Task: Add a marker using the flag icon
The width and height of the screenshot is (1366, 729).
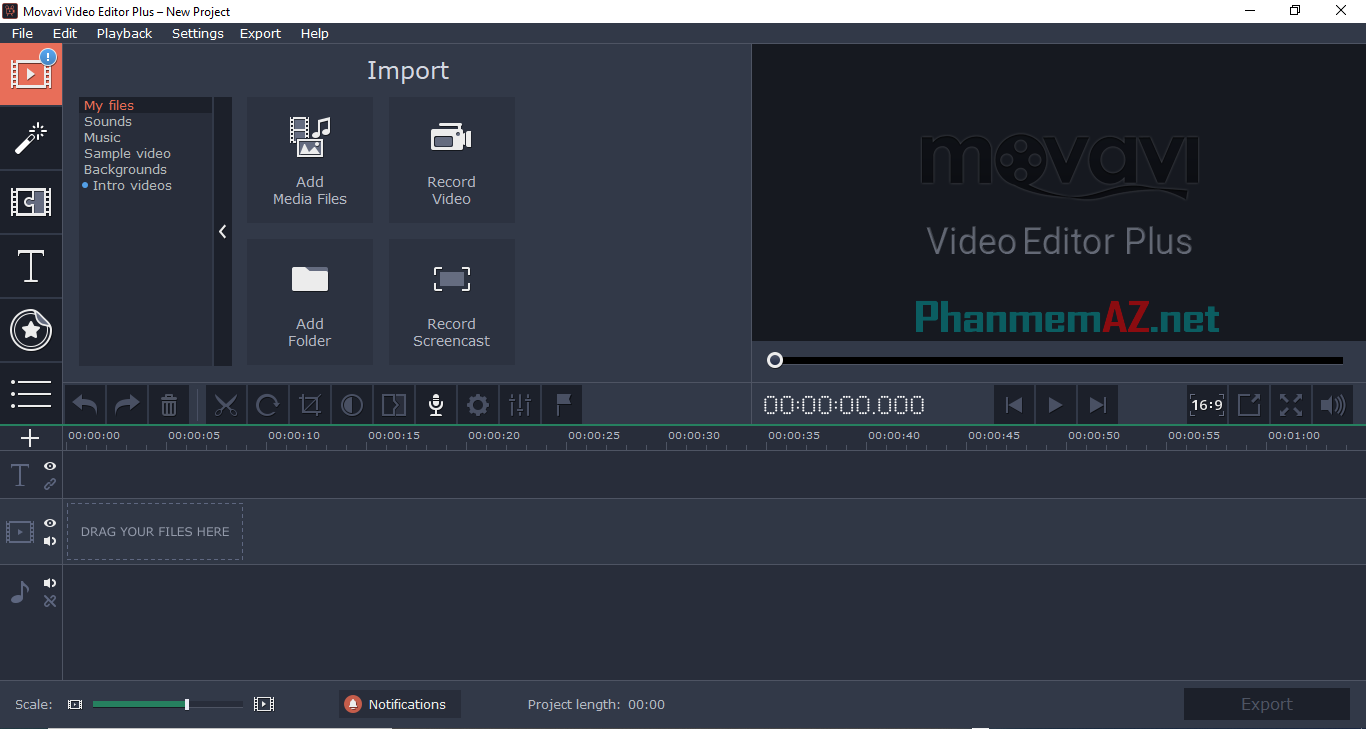Action: (x=562, y=404)
